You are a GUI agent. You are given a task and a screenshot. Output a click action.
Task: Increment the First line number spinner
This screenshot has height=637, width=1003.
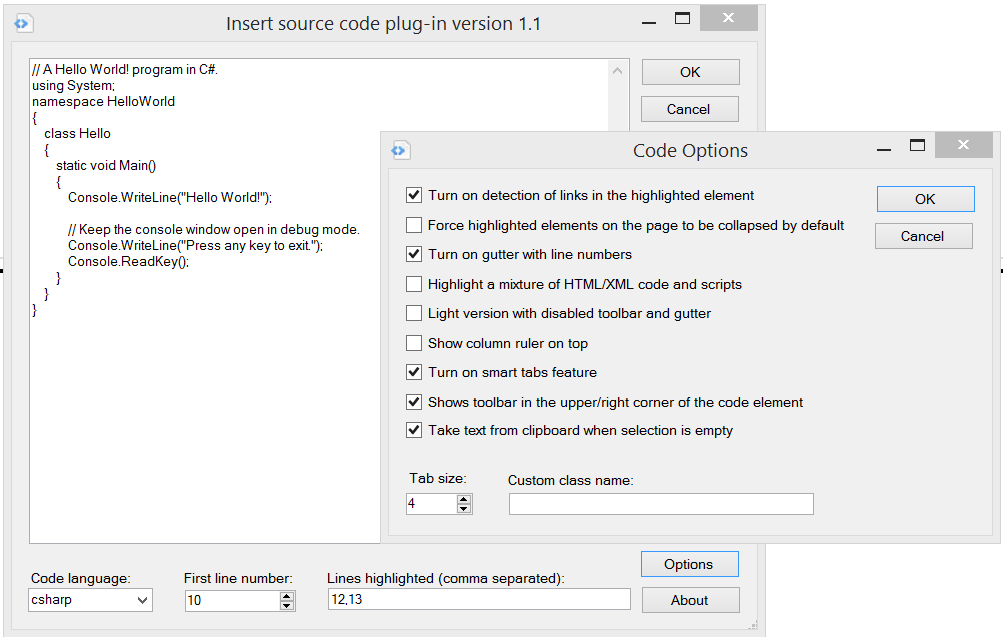(x=287, y=595)
